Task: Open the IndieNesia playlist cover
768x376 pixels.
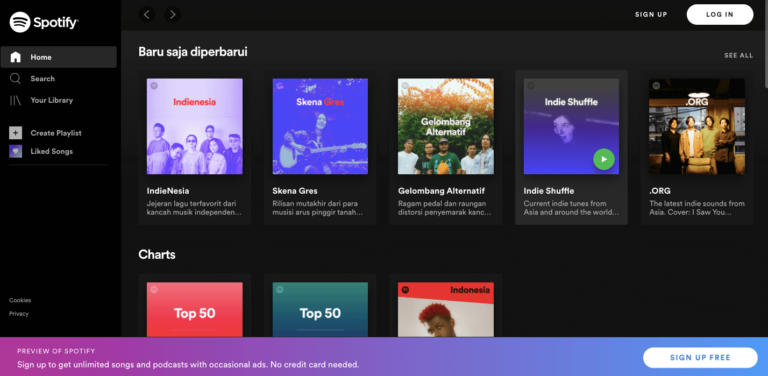Action: (194, 126)
